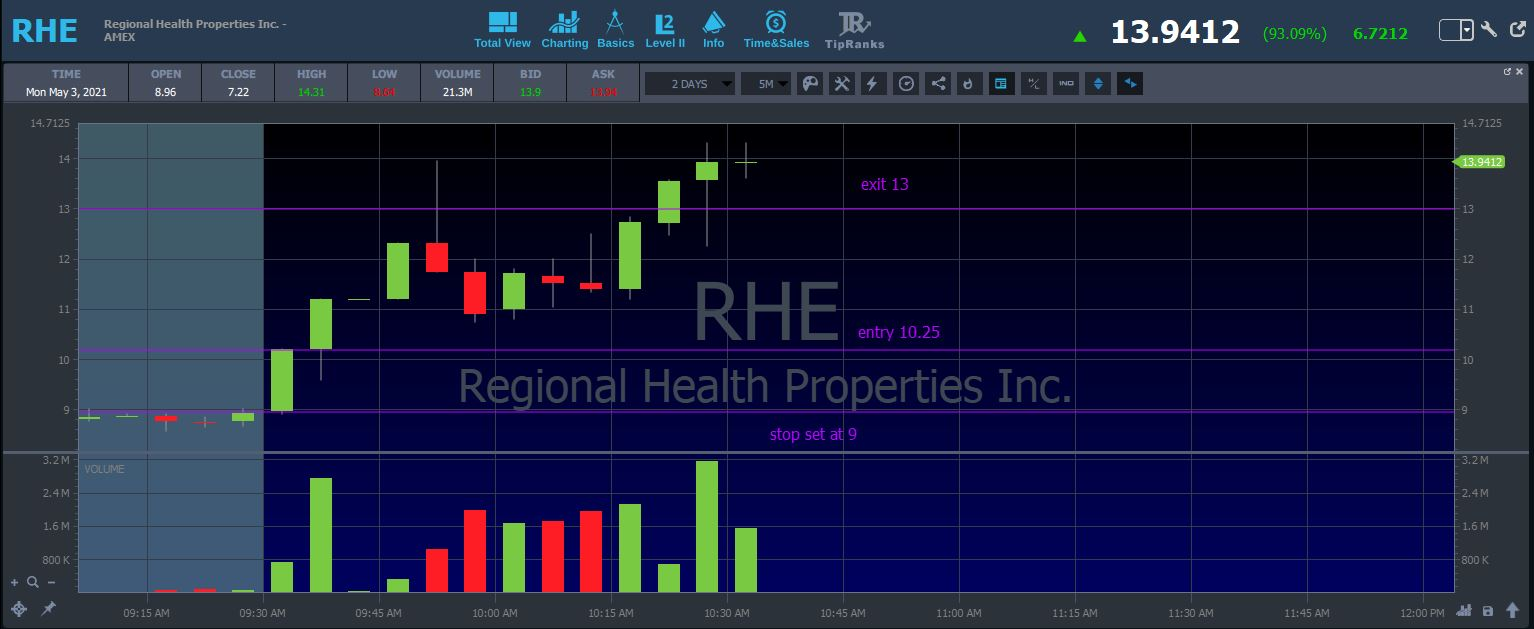
Task: Click the OPEN 8.96 cell
Action: coord(166,83)
